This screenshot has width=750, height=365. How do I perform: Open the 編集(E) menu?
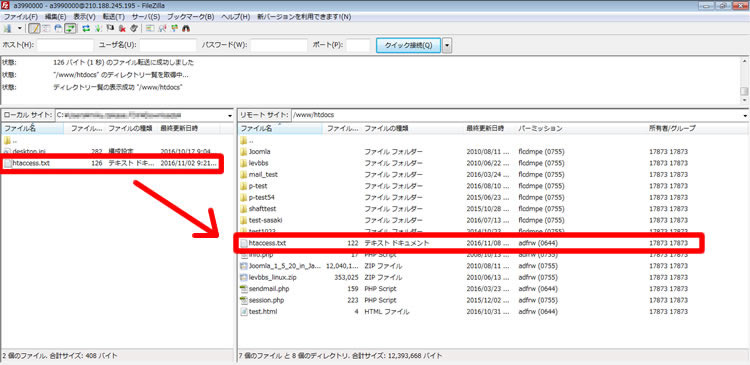click(55, 17)
